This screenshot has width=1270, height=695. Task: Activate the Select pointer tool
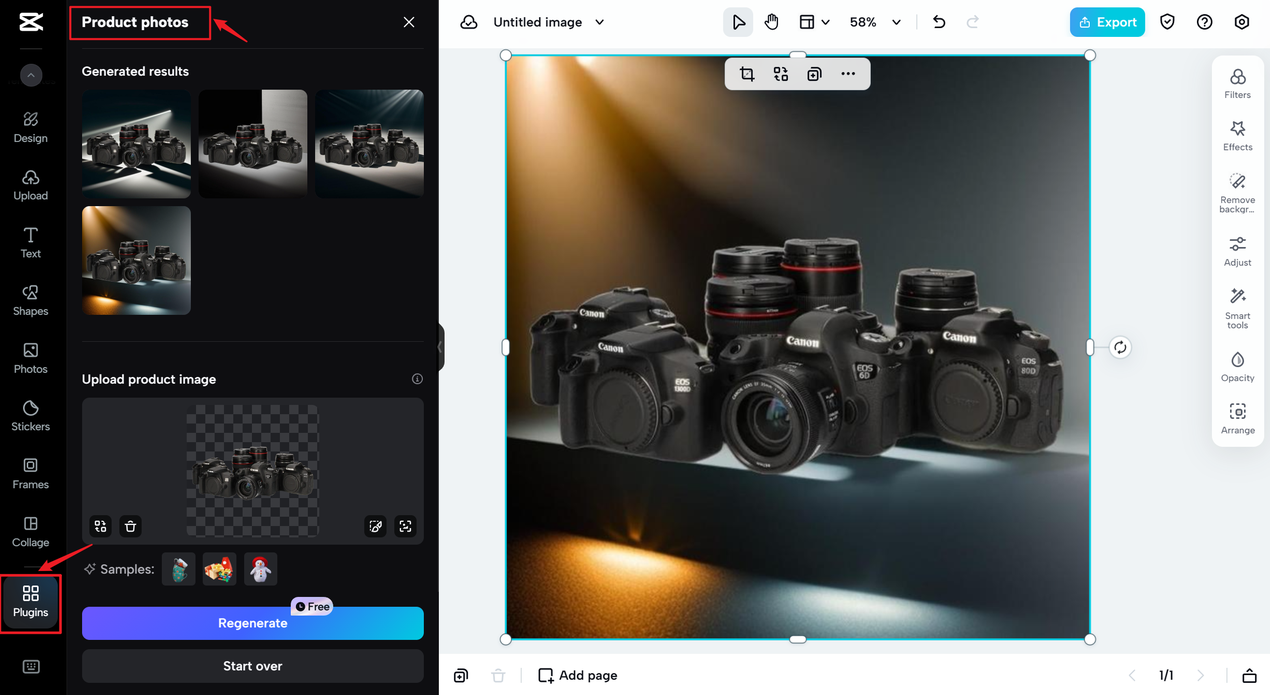pyautogui.click(x=738, y=22)
